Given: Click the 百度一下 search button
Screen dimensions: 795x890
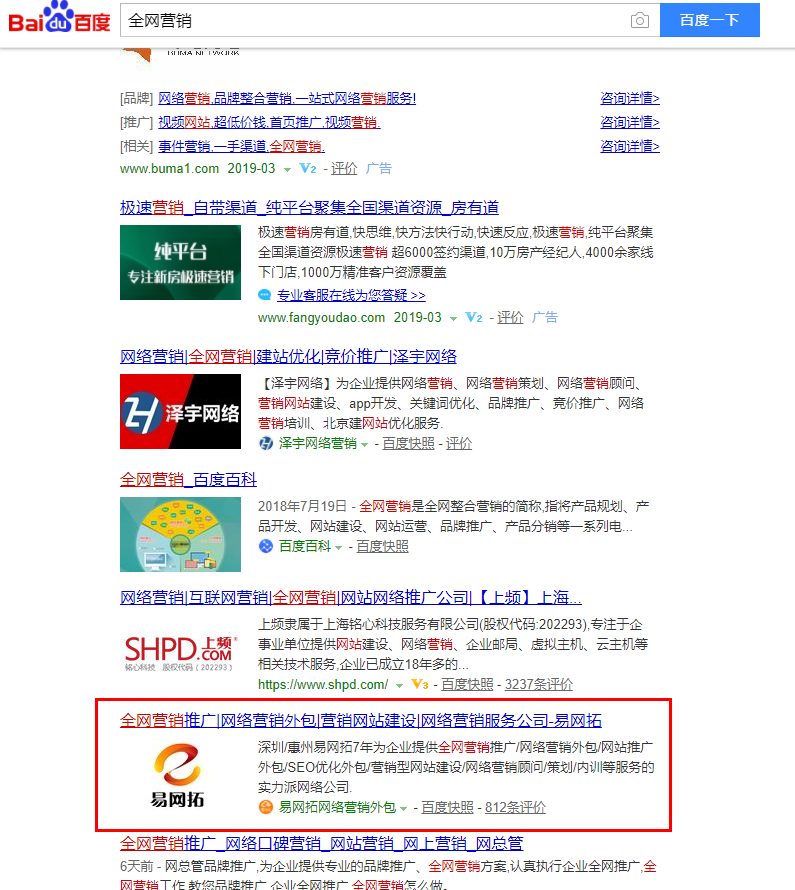Looking at the screenshot, I should pyautogui.click(x=709, y=20).
